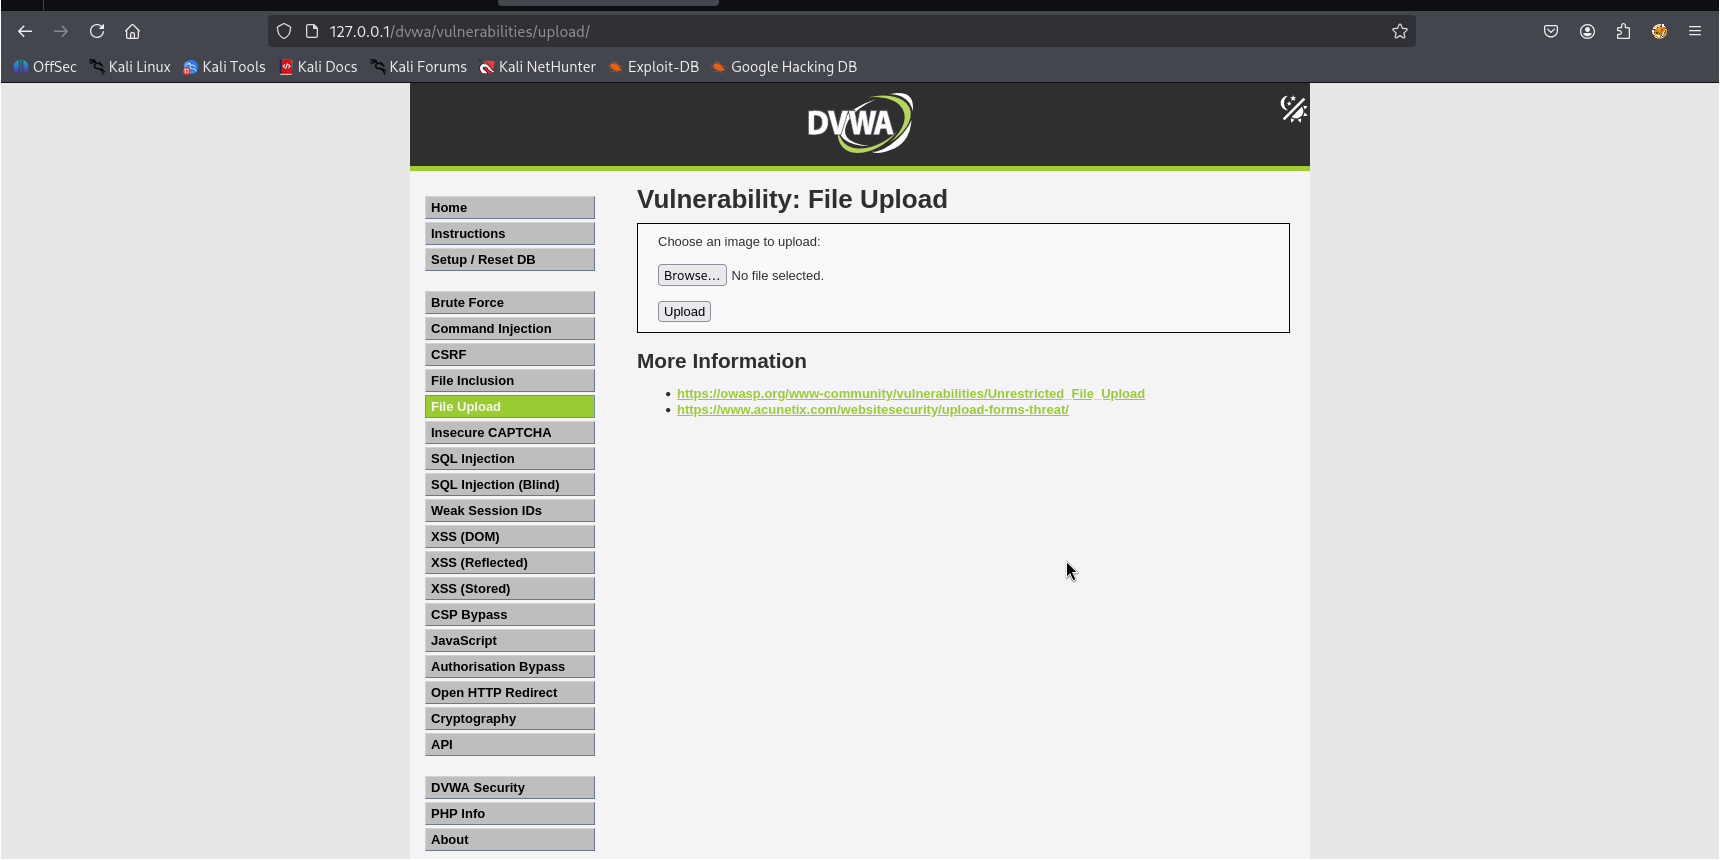Click Browse… to choose a file

[692, 275]
